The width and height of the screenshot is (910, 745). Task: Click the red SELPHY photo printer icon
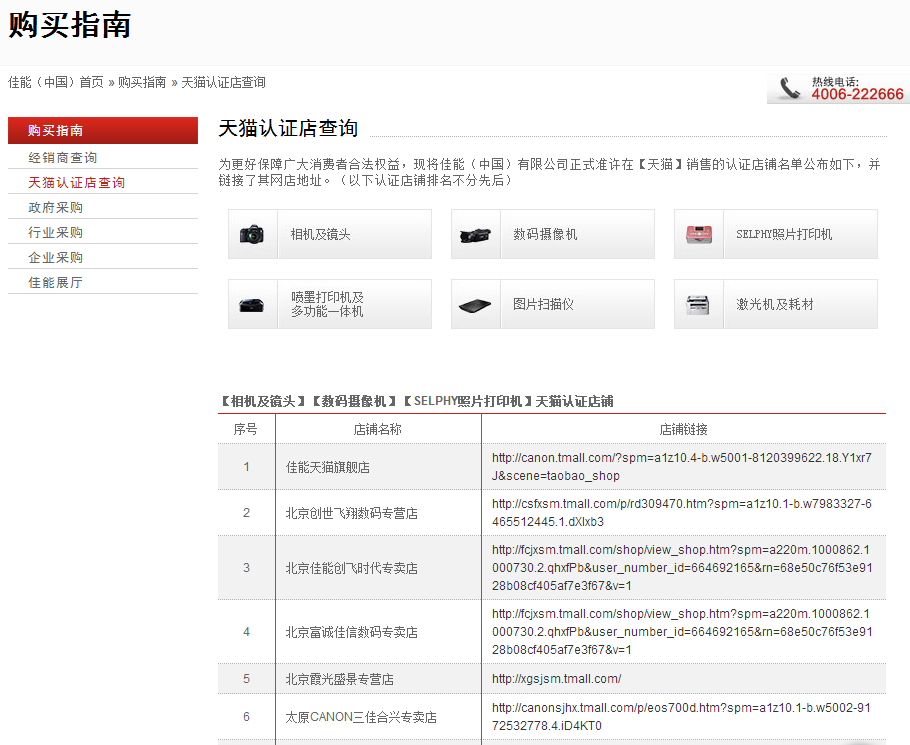point(699,234)
